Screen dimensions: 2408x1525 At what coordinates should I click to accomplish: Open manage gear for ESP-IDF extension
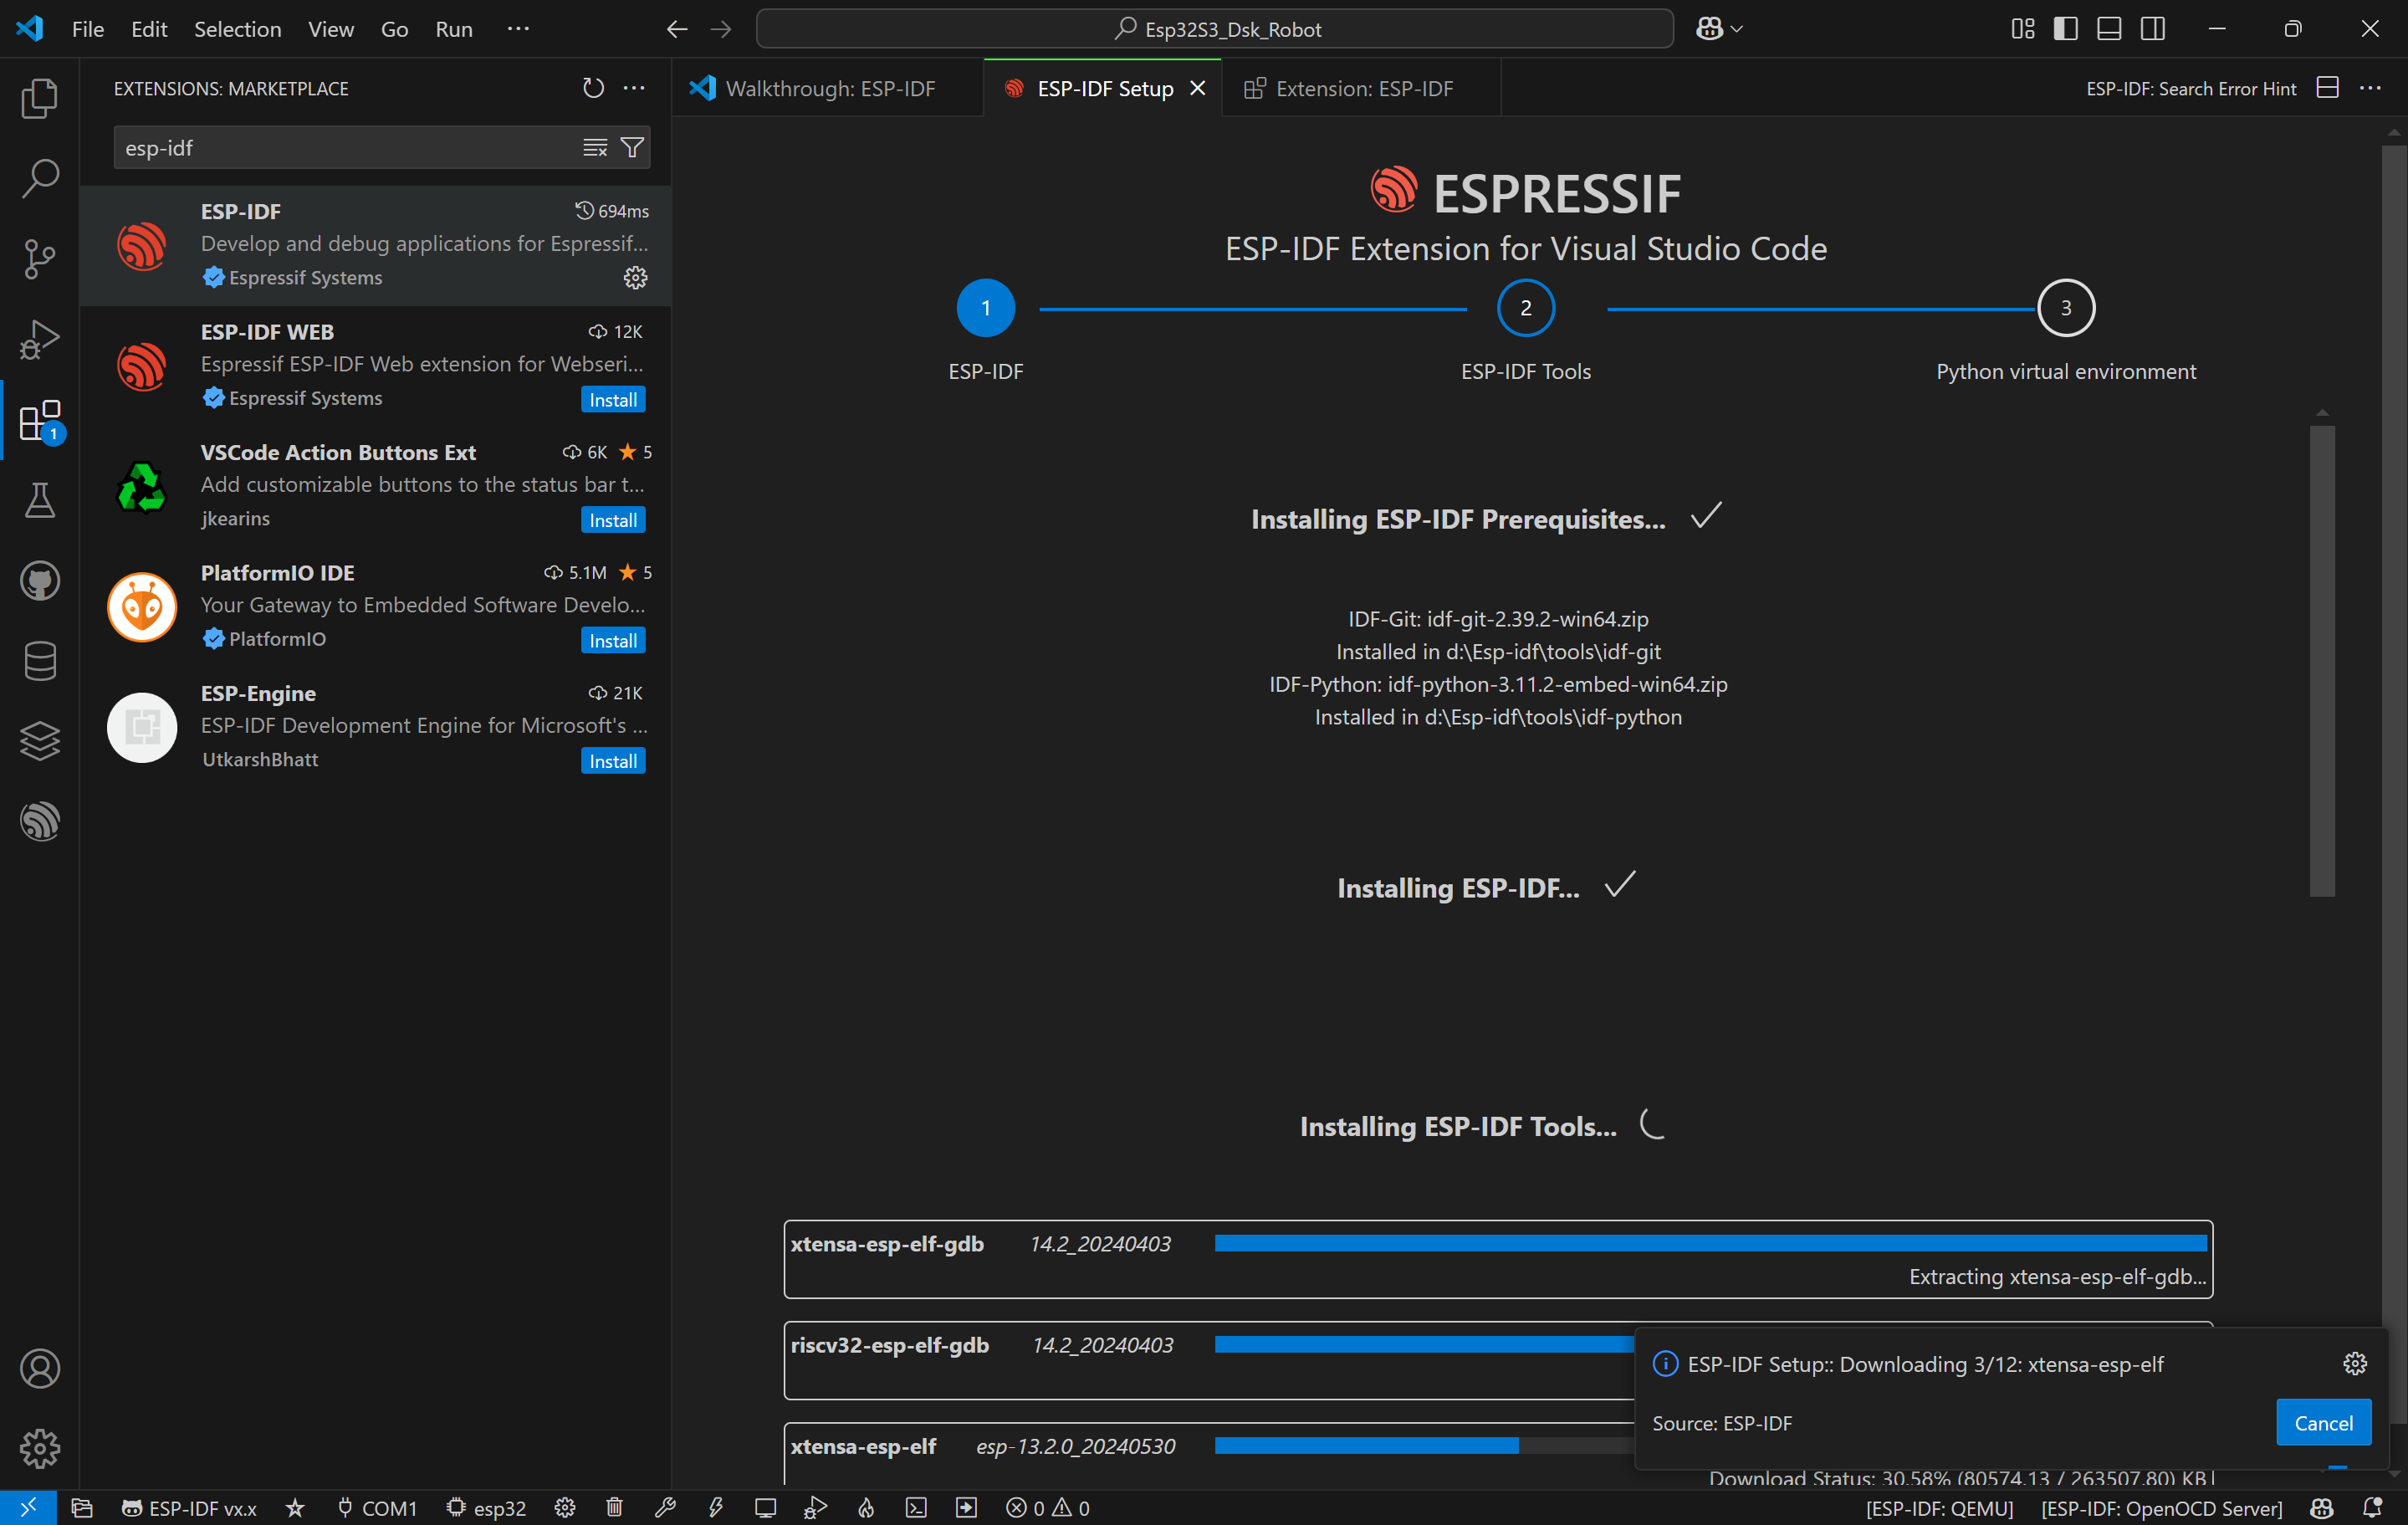point(635,277)
